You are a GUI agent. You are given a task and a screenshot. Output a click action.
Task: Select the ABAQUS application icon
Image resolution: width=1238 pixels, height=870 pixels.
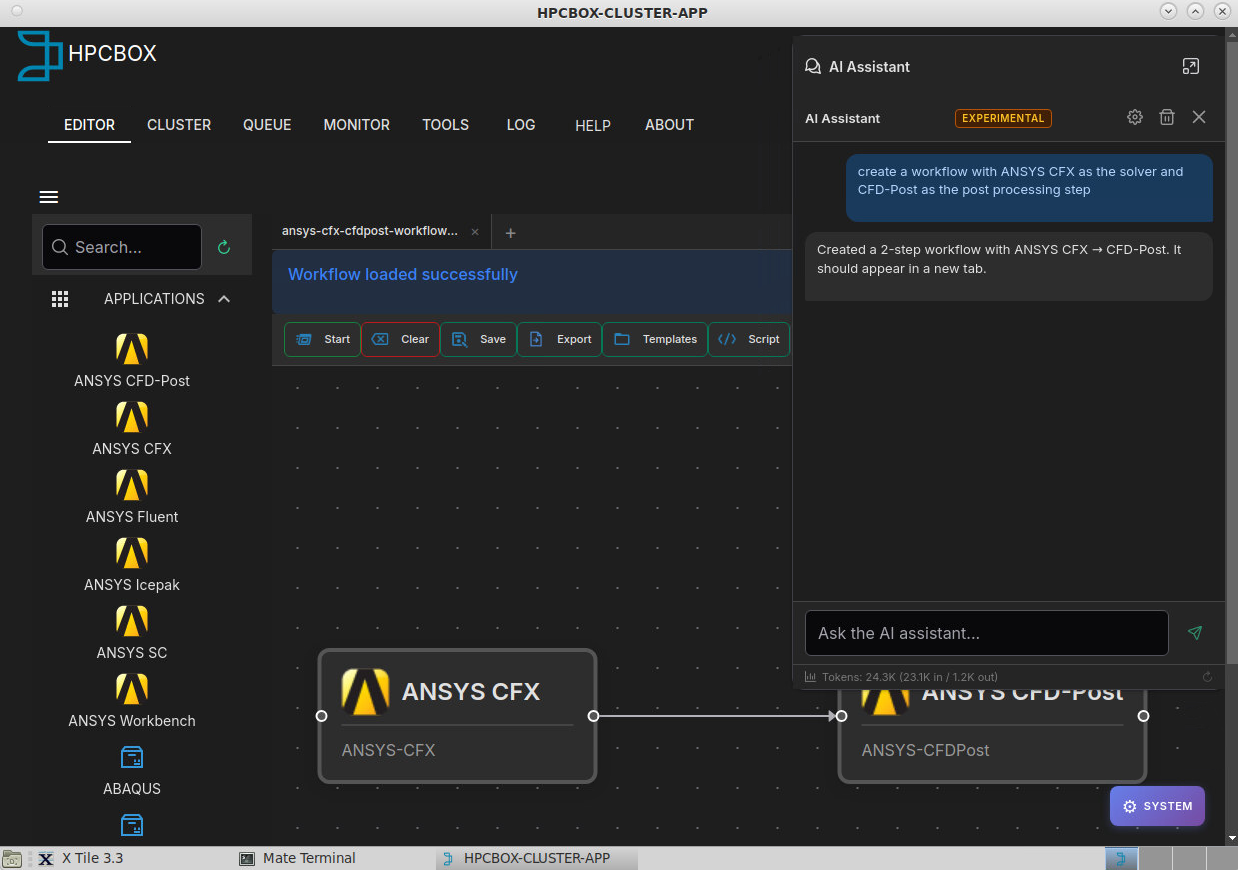tap(132, 757)
